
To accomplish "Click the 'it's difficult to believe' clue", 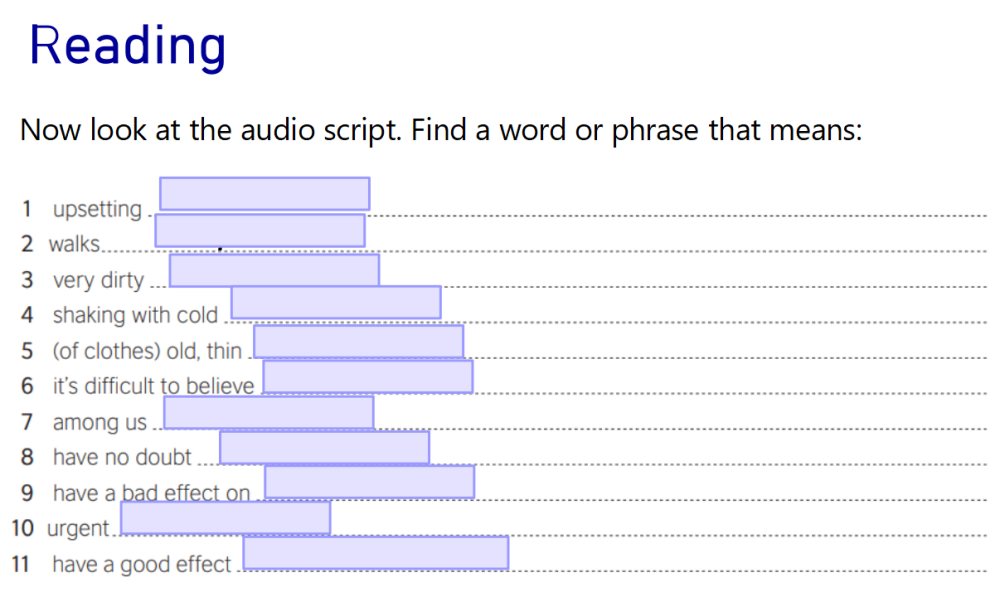I will click(153, 386).
